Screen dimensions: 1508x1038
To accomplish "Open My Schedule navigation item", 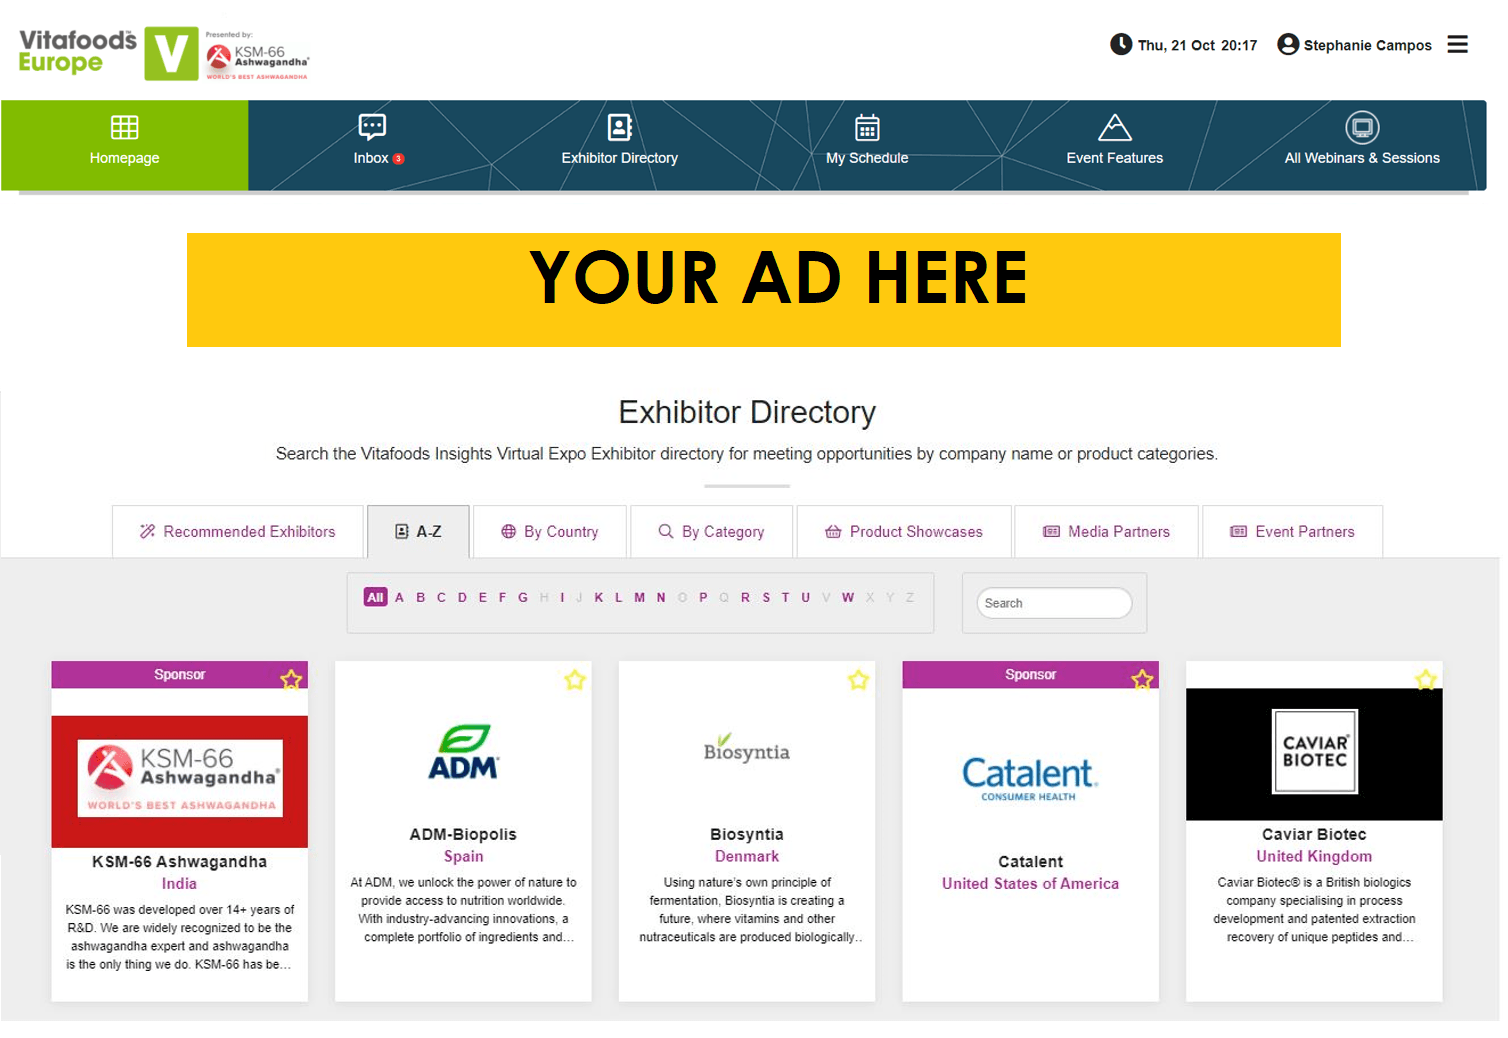I will coord(867,145).
